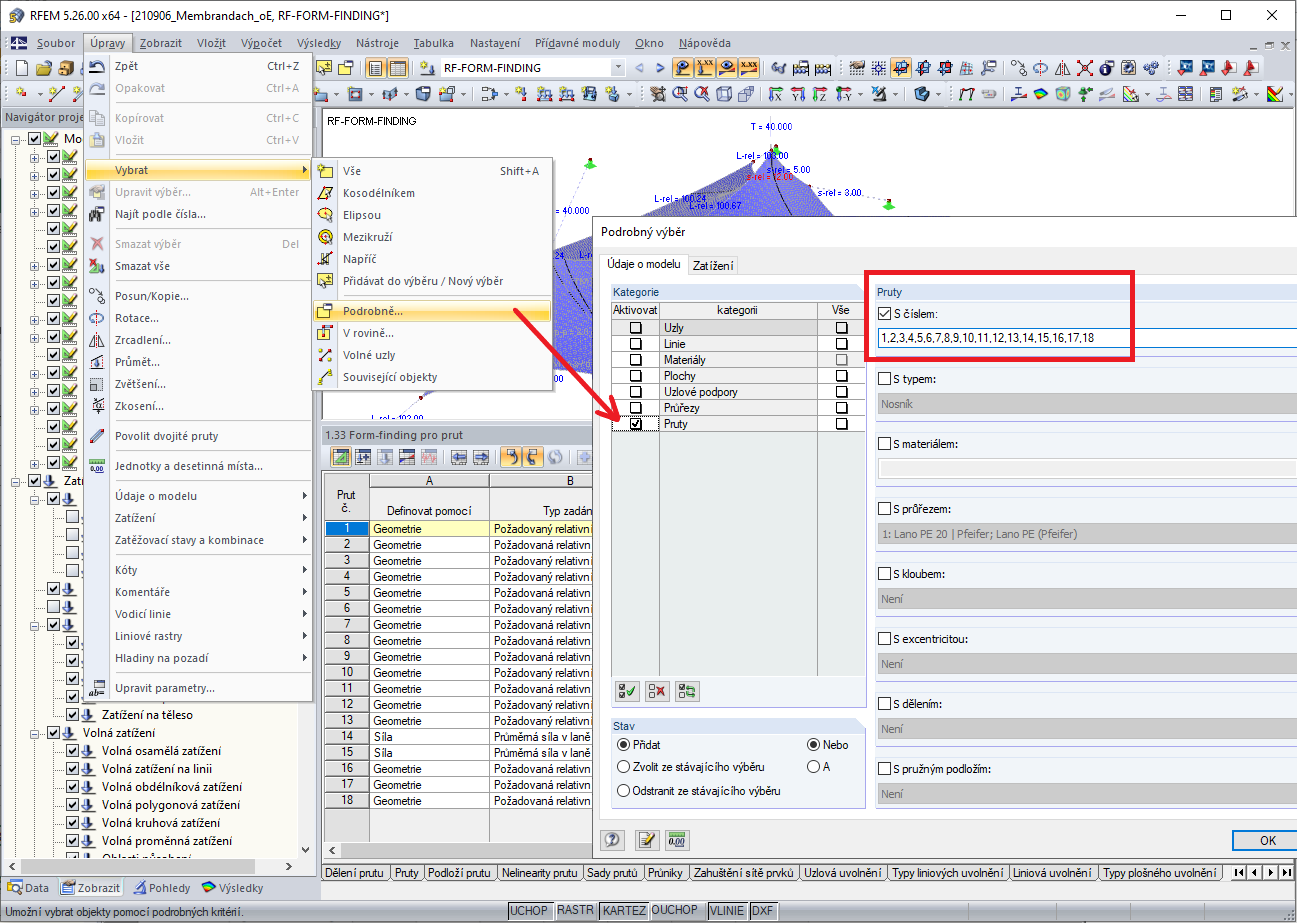1297x923 pixels.
Task: Click the mirror tool icon in top toolbar
Action: [x=1062, y=68]
